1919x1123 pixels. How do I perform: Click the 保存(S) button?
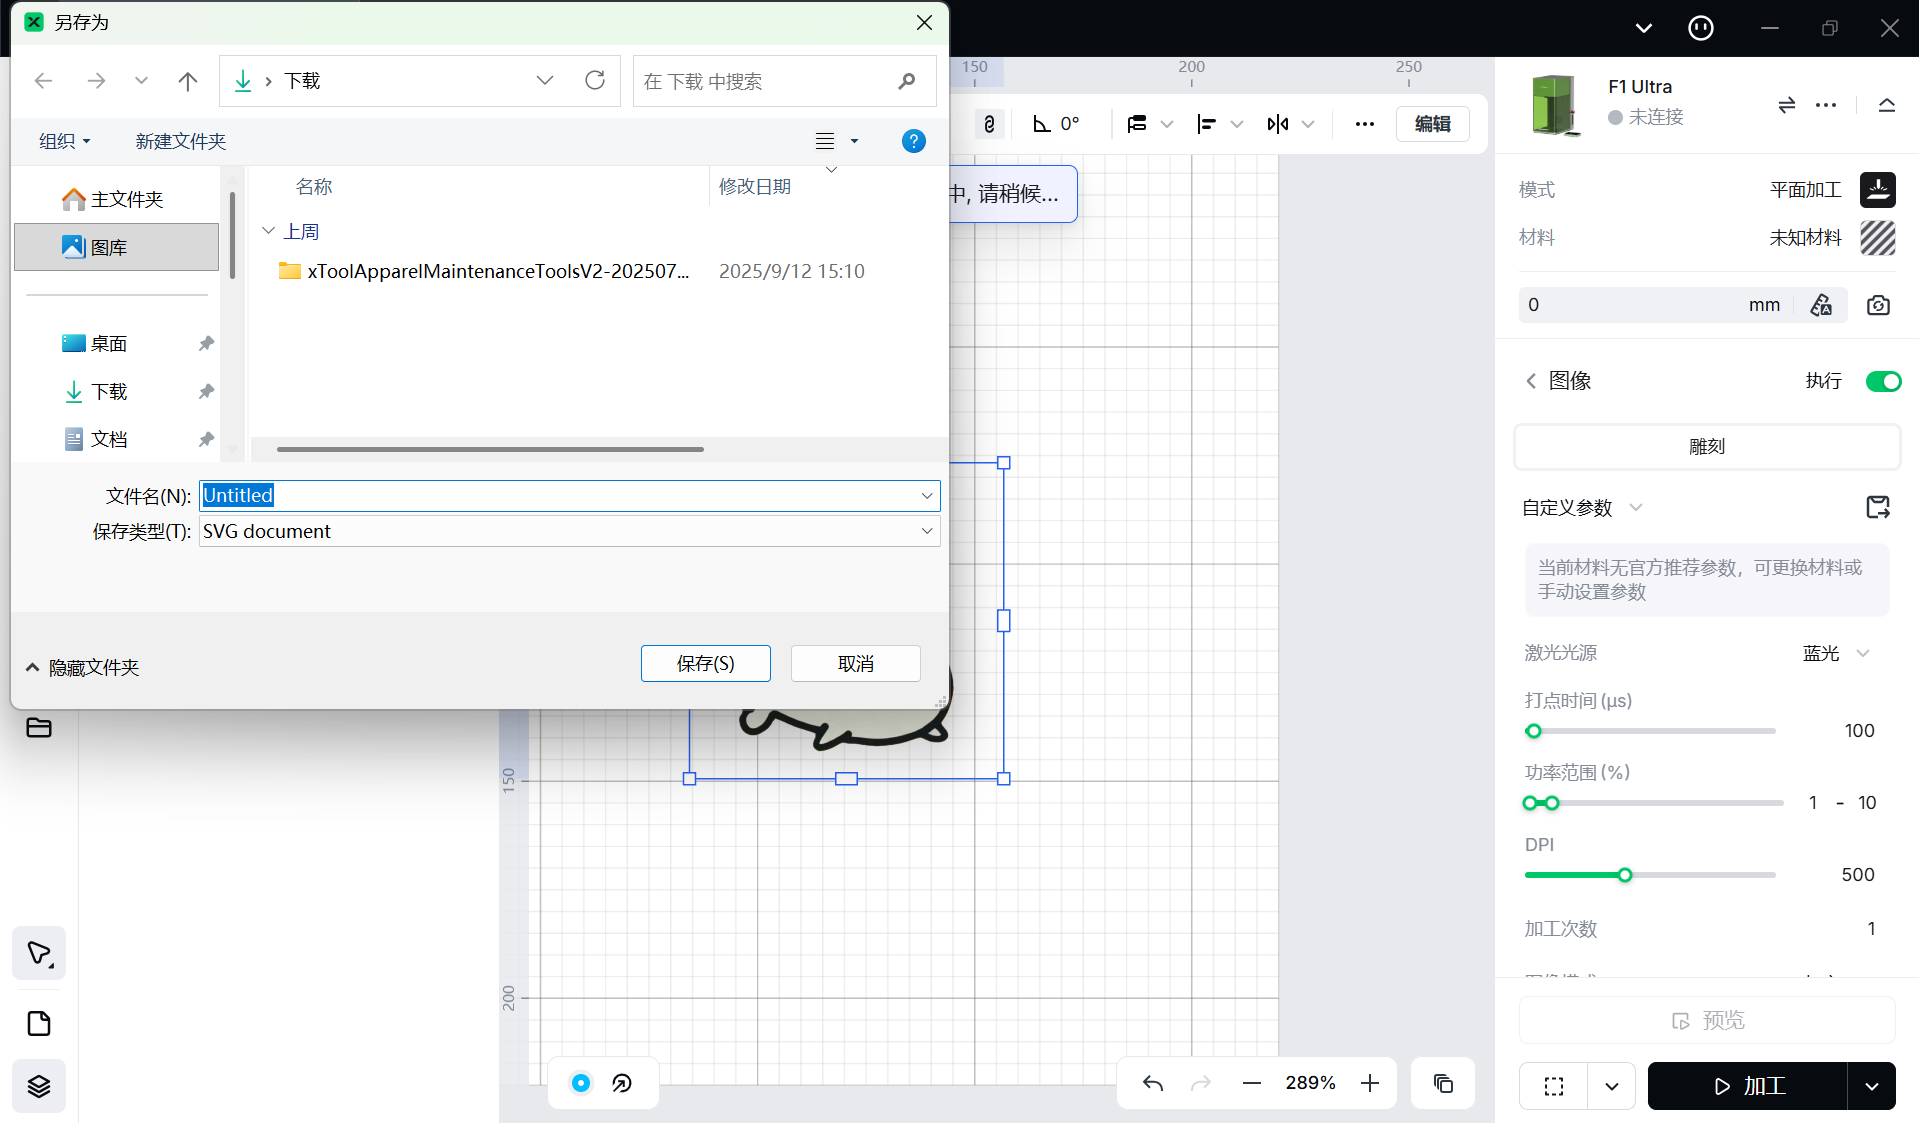(705, 663)
